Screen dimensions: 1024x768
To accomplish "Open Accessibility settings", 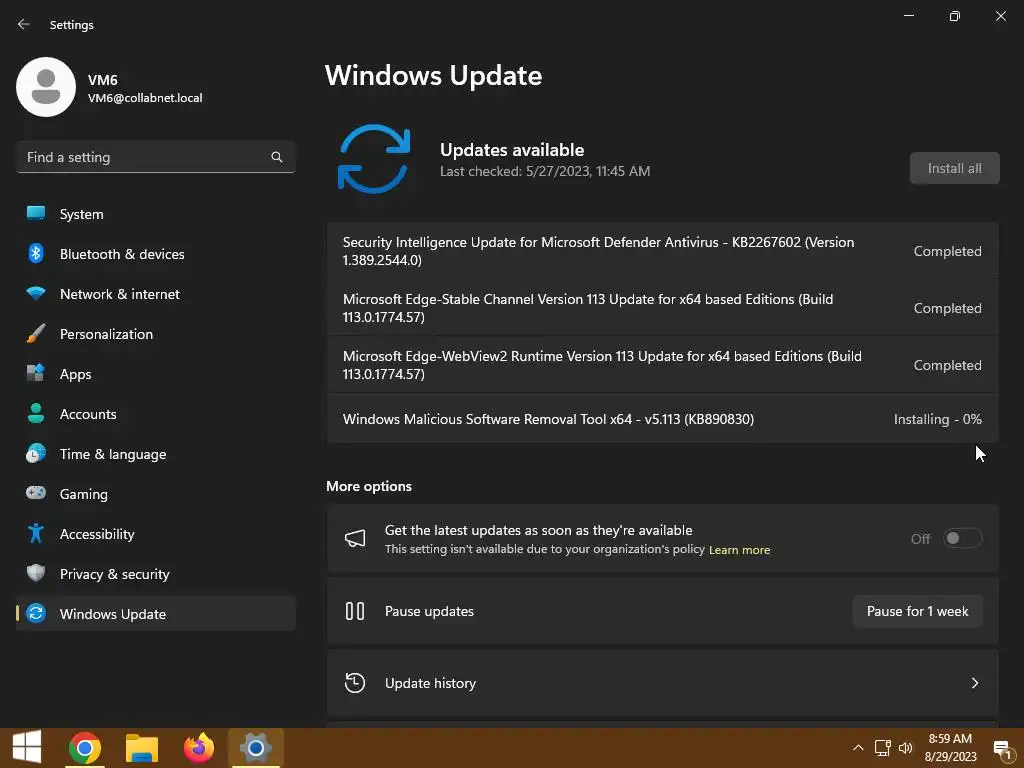I will pyautogui.click(x=155, y=534).
